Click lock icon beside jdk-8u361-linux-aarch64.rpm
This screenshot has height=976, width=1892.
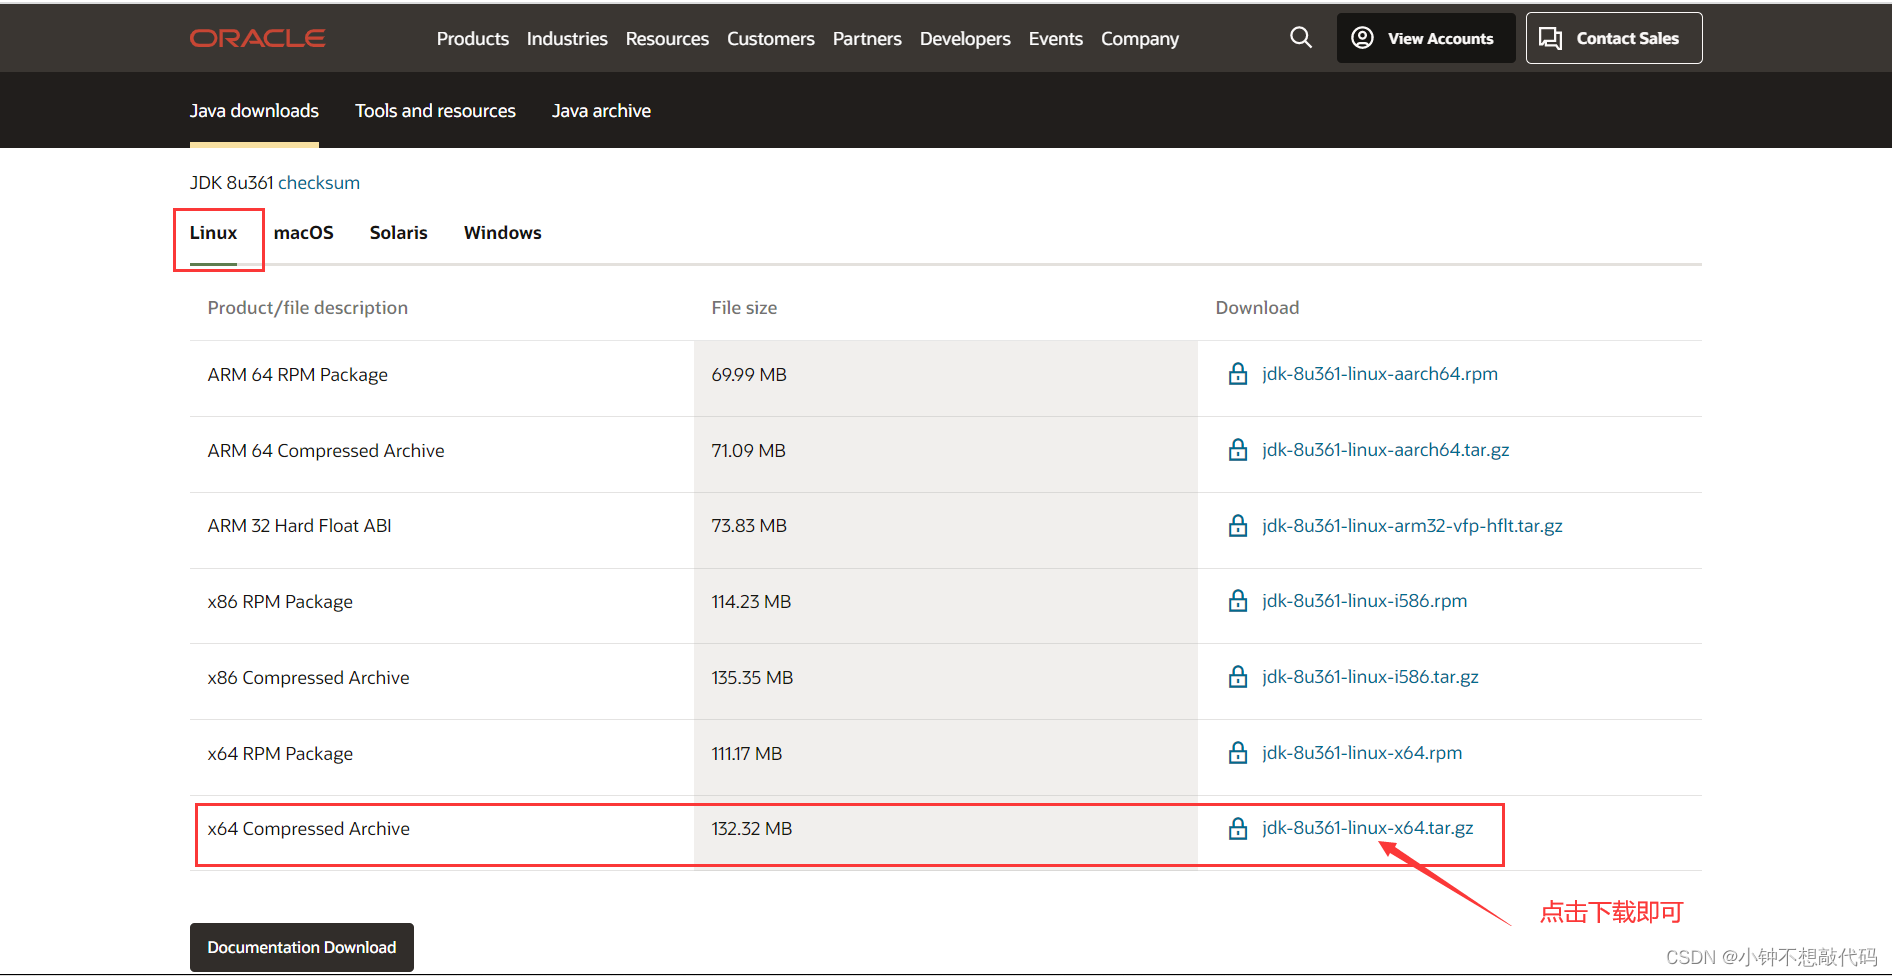click(x=1238, y=374)
